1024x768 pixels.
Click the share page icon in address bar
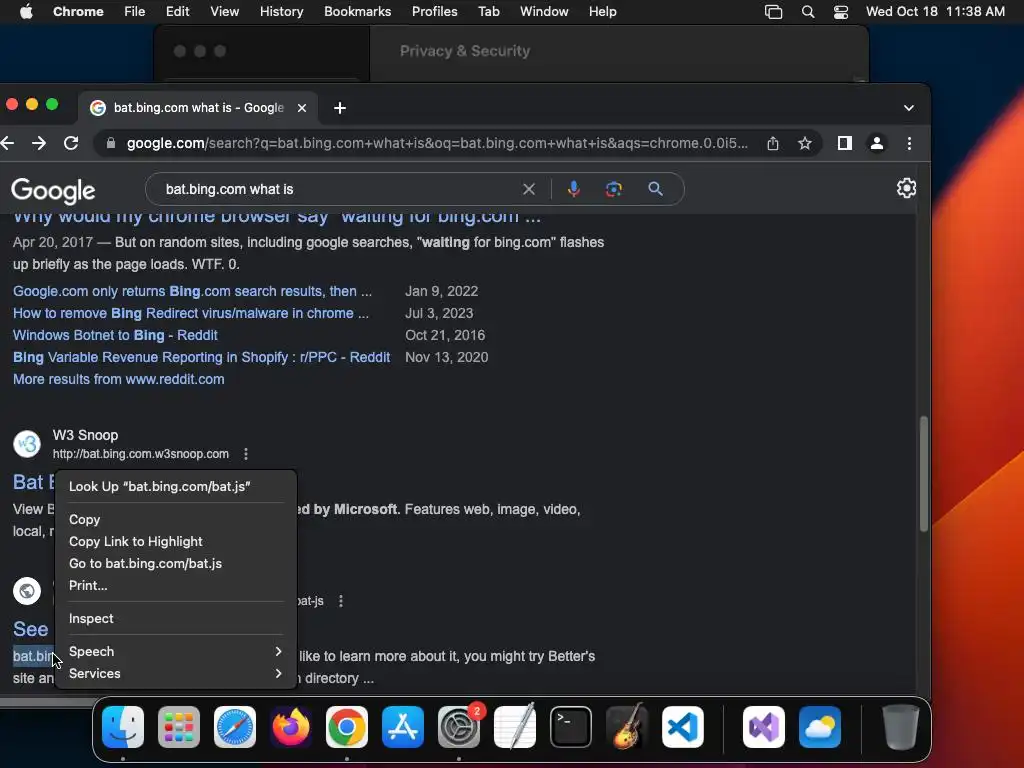tap(773, 143)
